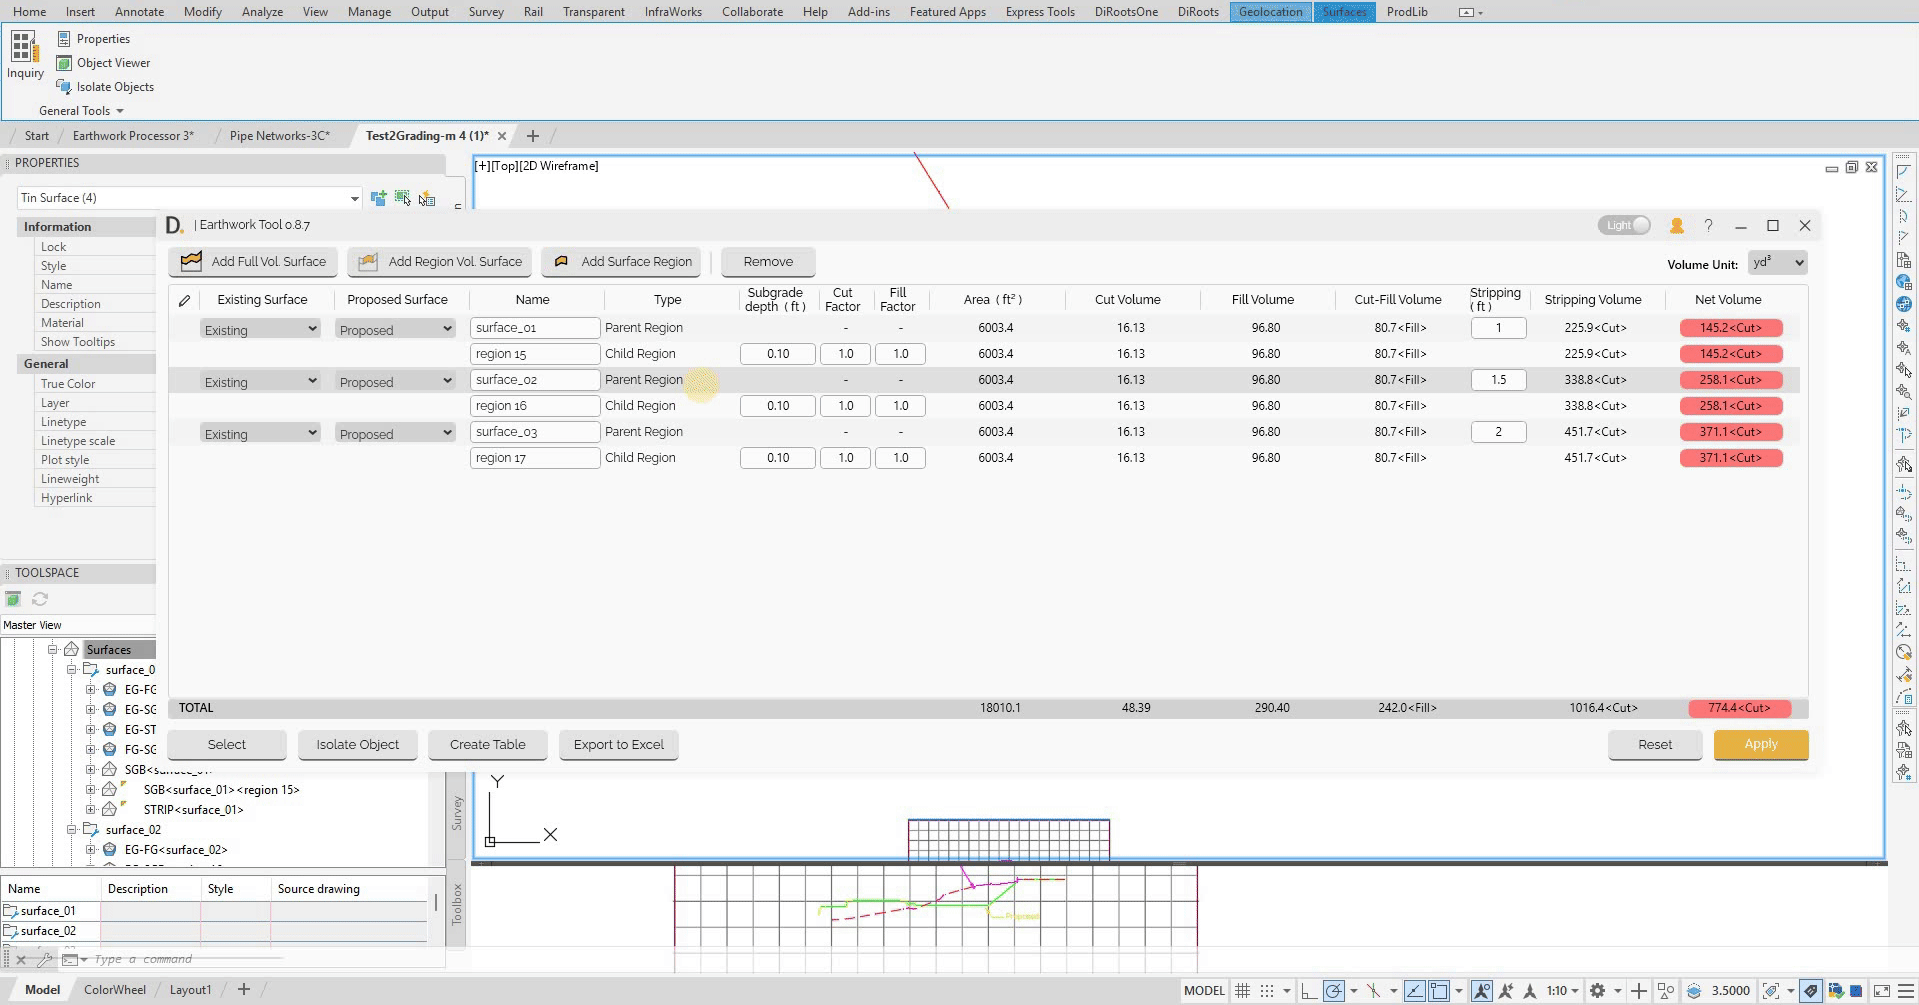1919x1005 pixels.
Task: Click the Export to Excel button
Action: coord(618,745)
